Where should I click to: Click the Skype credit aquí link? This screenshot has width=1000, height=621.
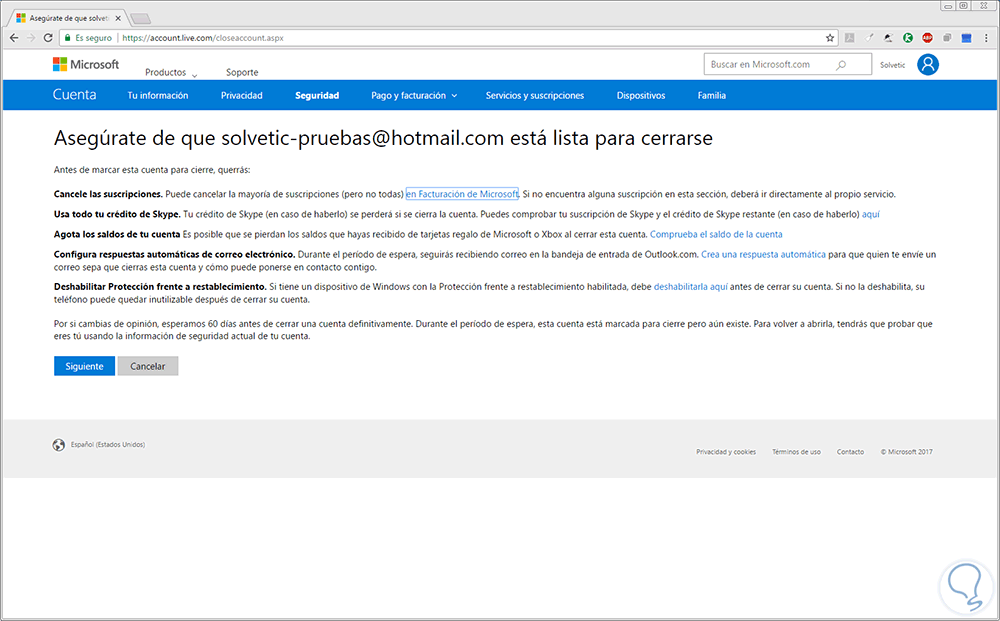coord(871,214)
